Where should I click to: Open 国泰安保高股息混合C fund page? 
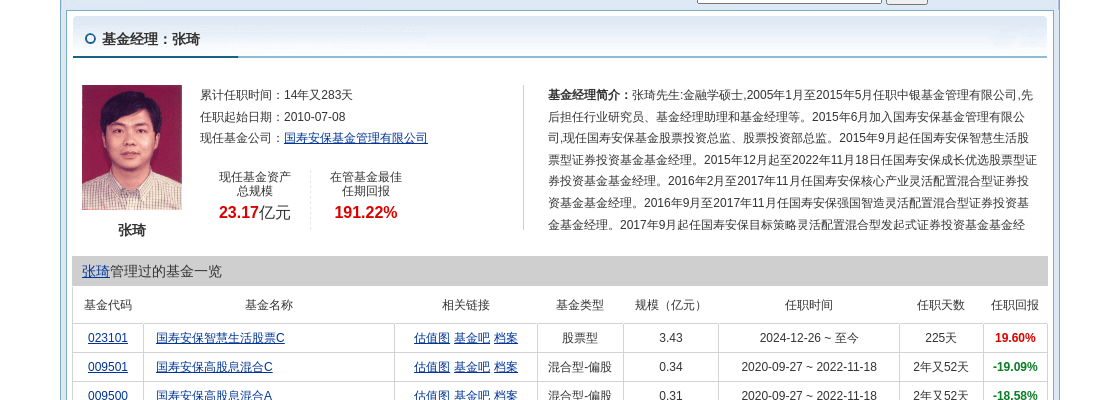[x=214, y=367]
